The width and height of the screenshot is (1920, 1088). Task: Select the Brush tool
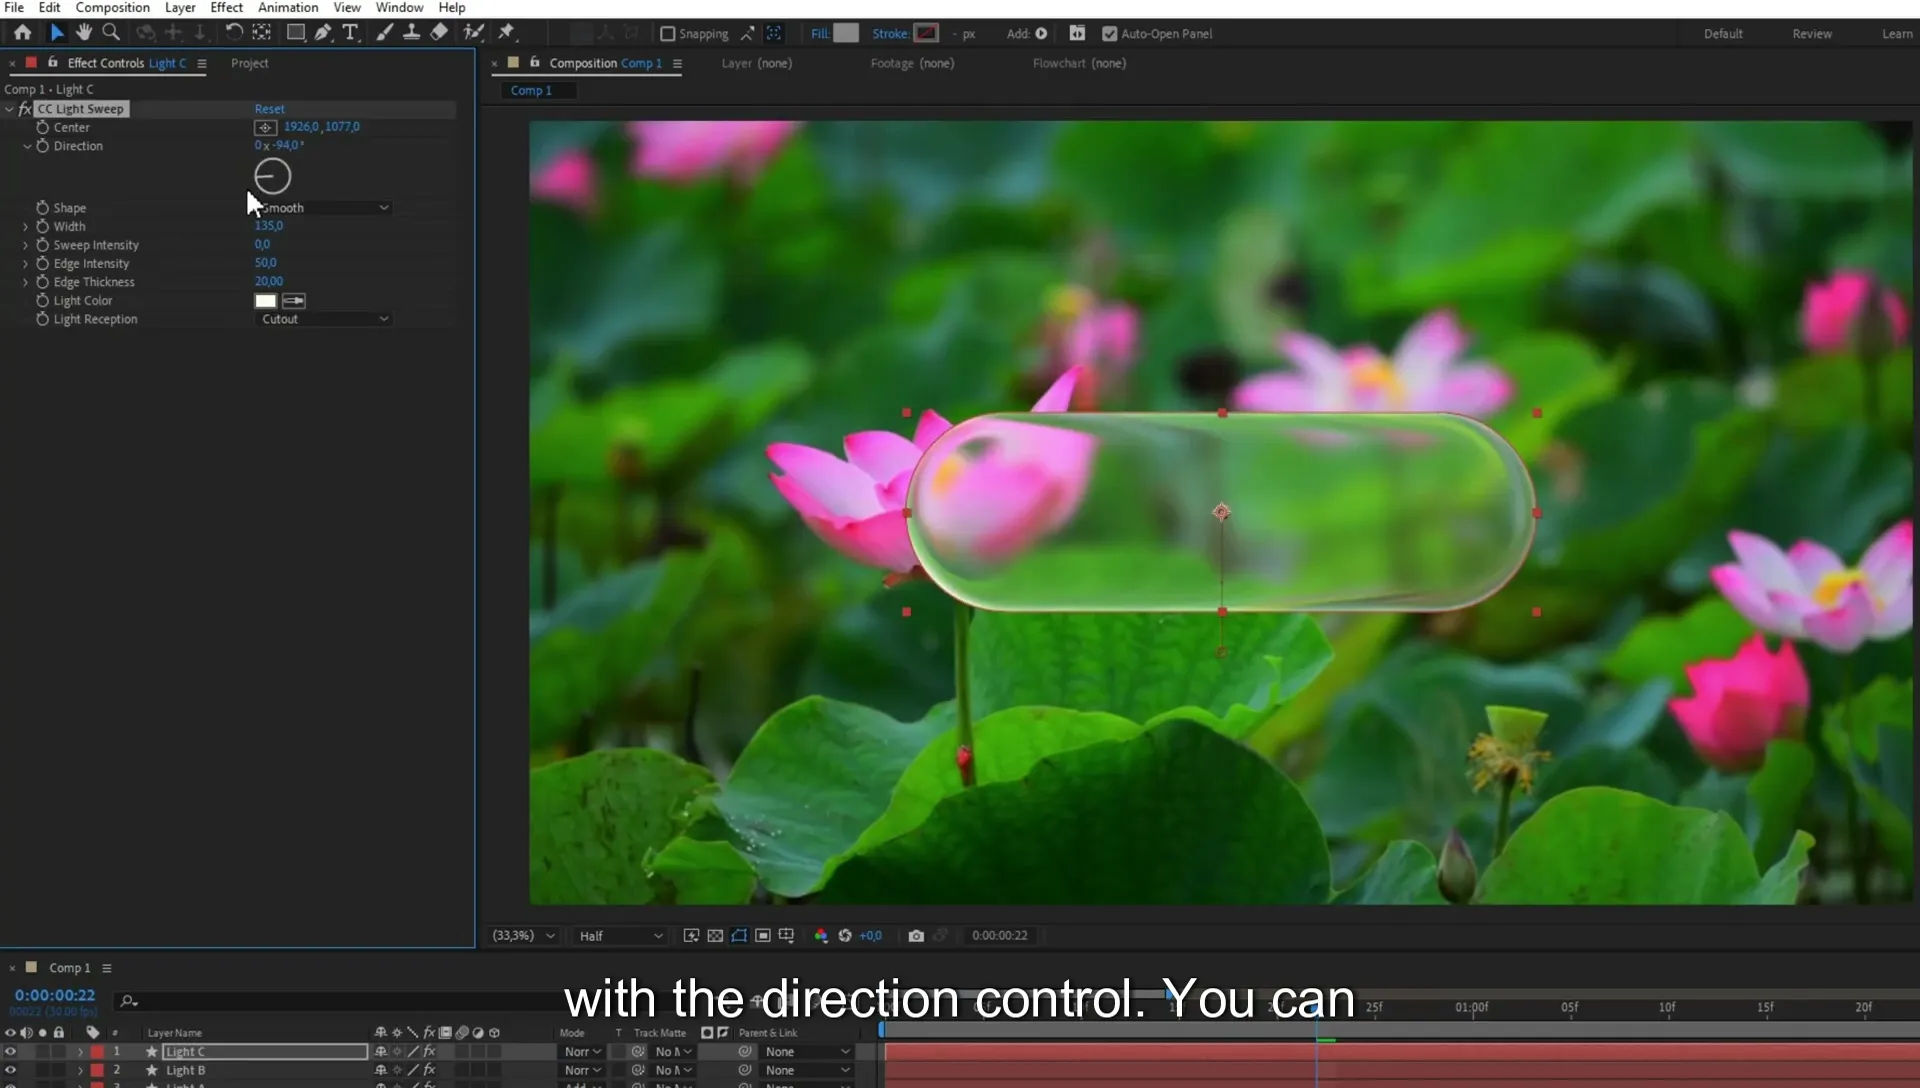click(384, 32)
